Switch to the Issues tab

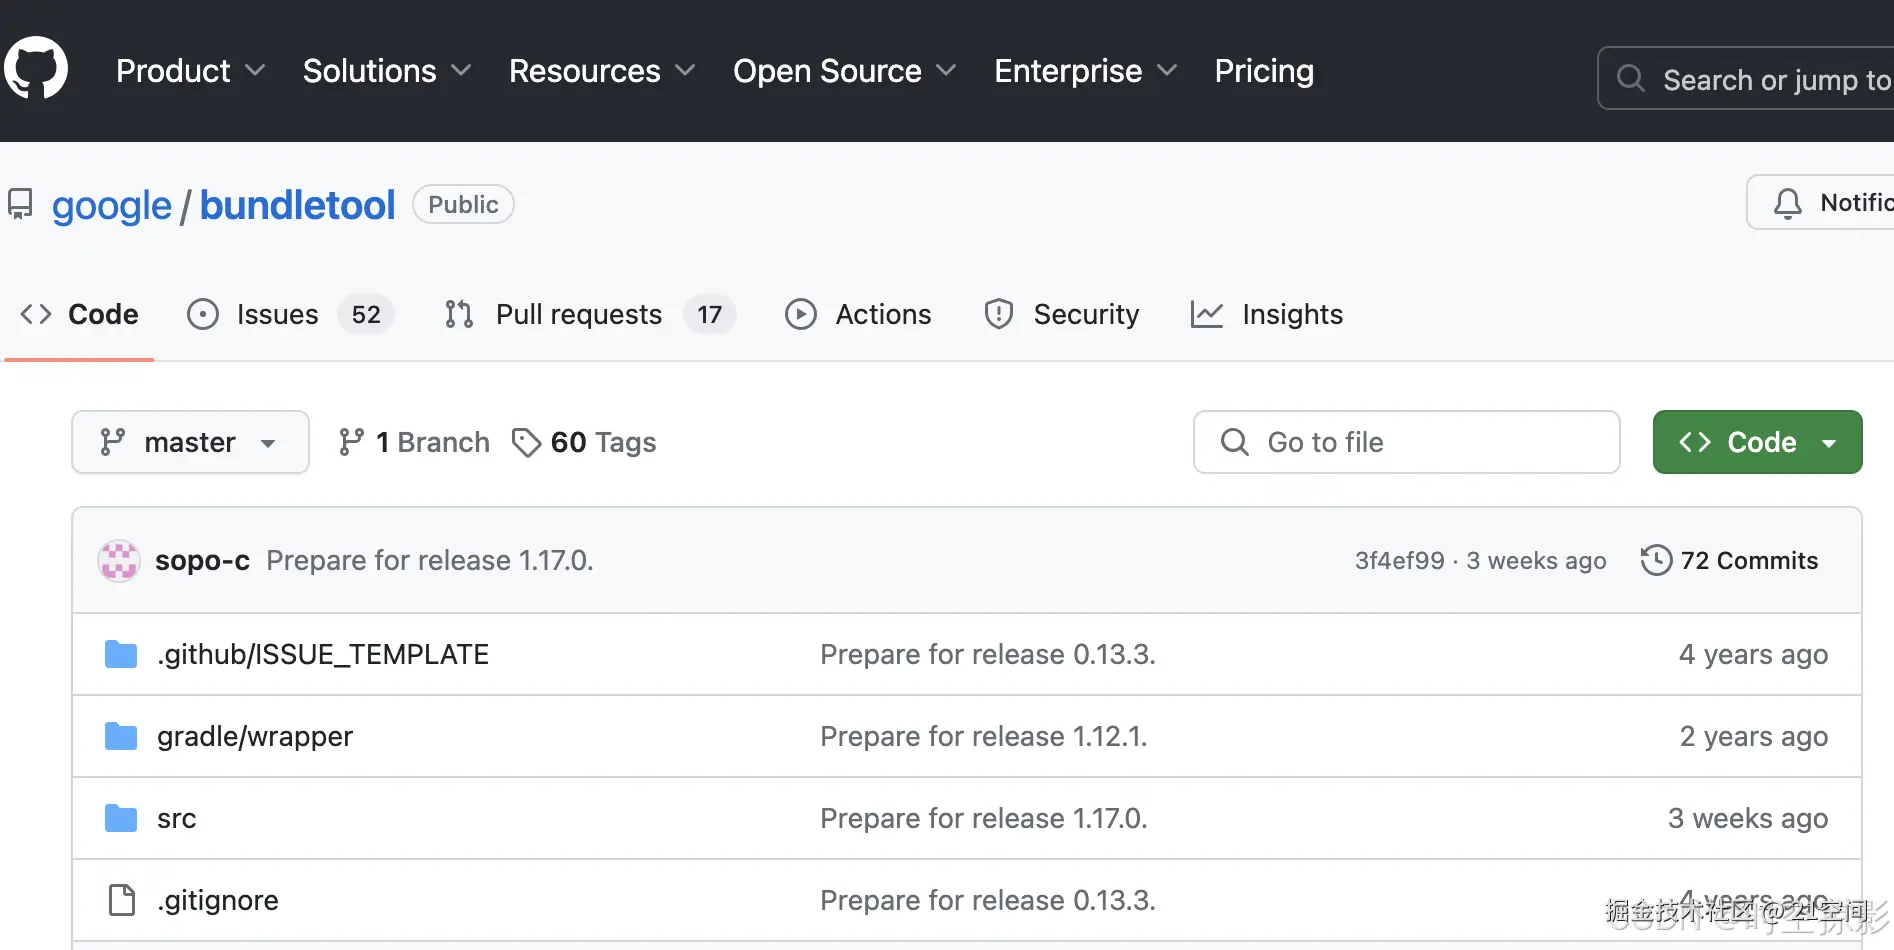[277, 314]
